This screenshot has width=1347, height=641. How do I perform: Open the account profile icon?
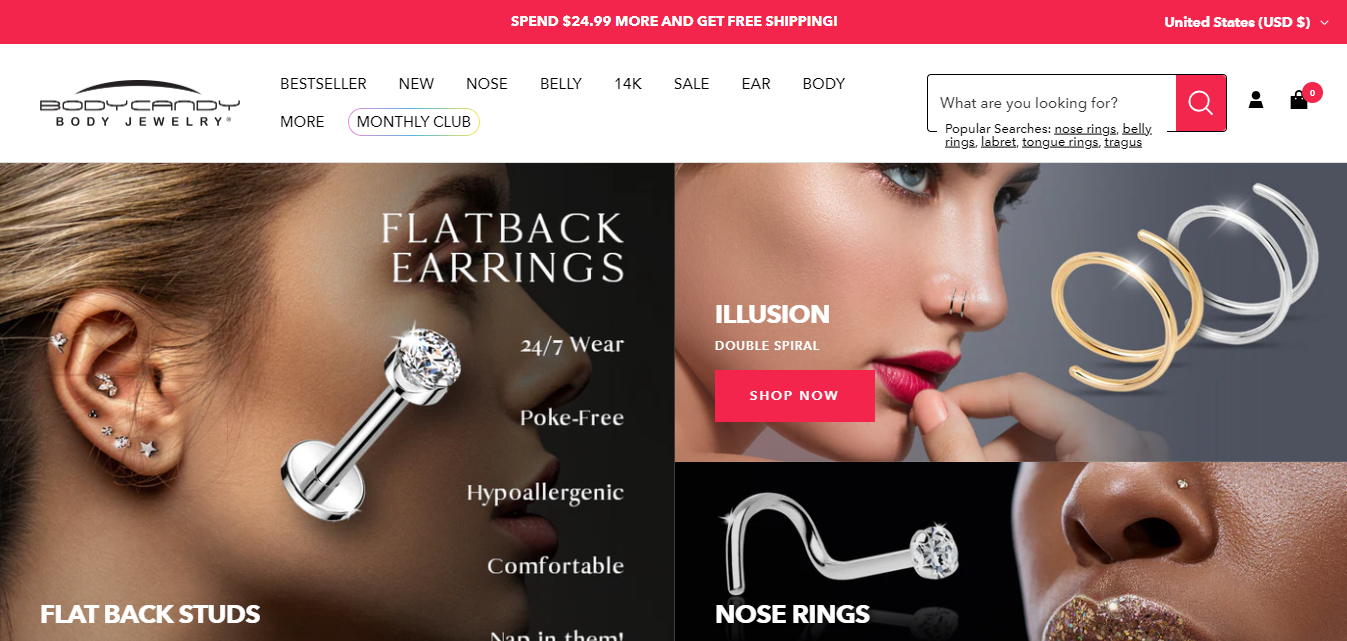tap(1256, 100)
